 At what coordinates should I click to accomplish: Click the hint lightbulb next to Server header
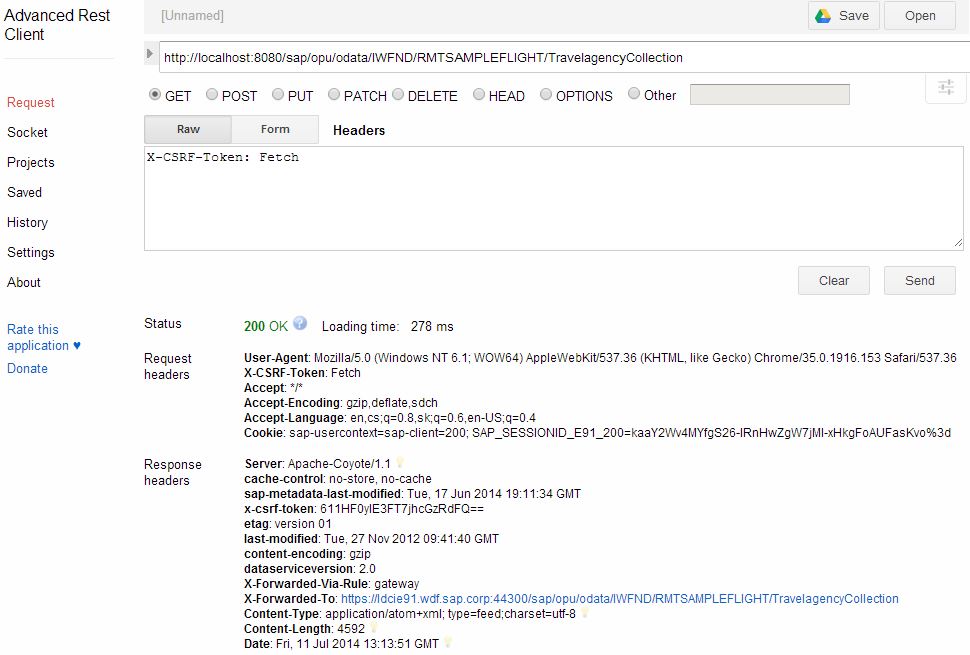pos(399,463)
